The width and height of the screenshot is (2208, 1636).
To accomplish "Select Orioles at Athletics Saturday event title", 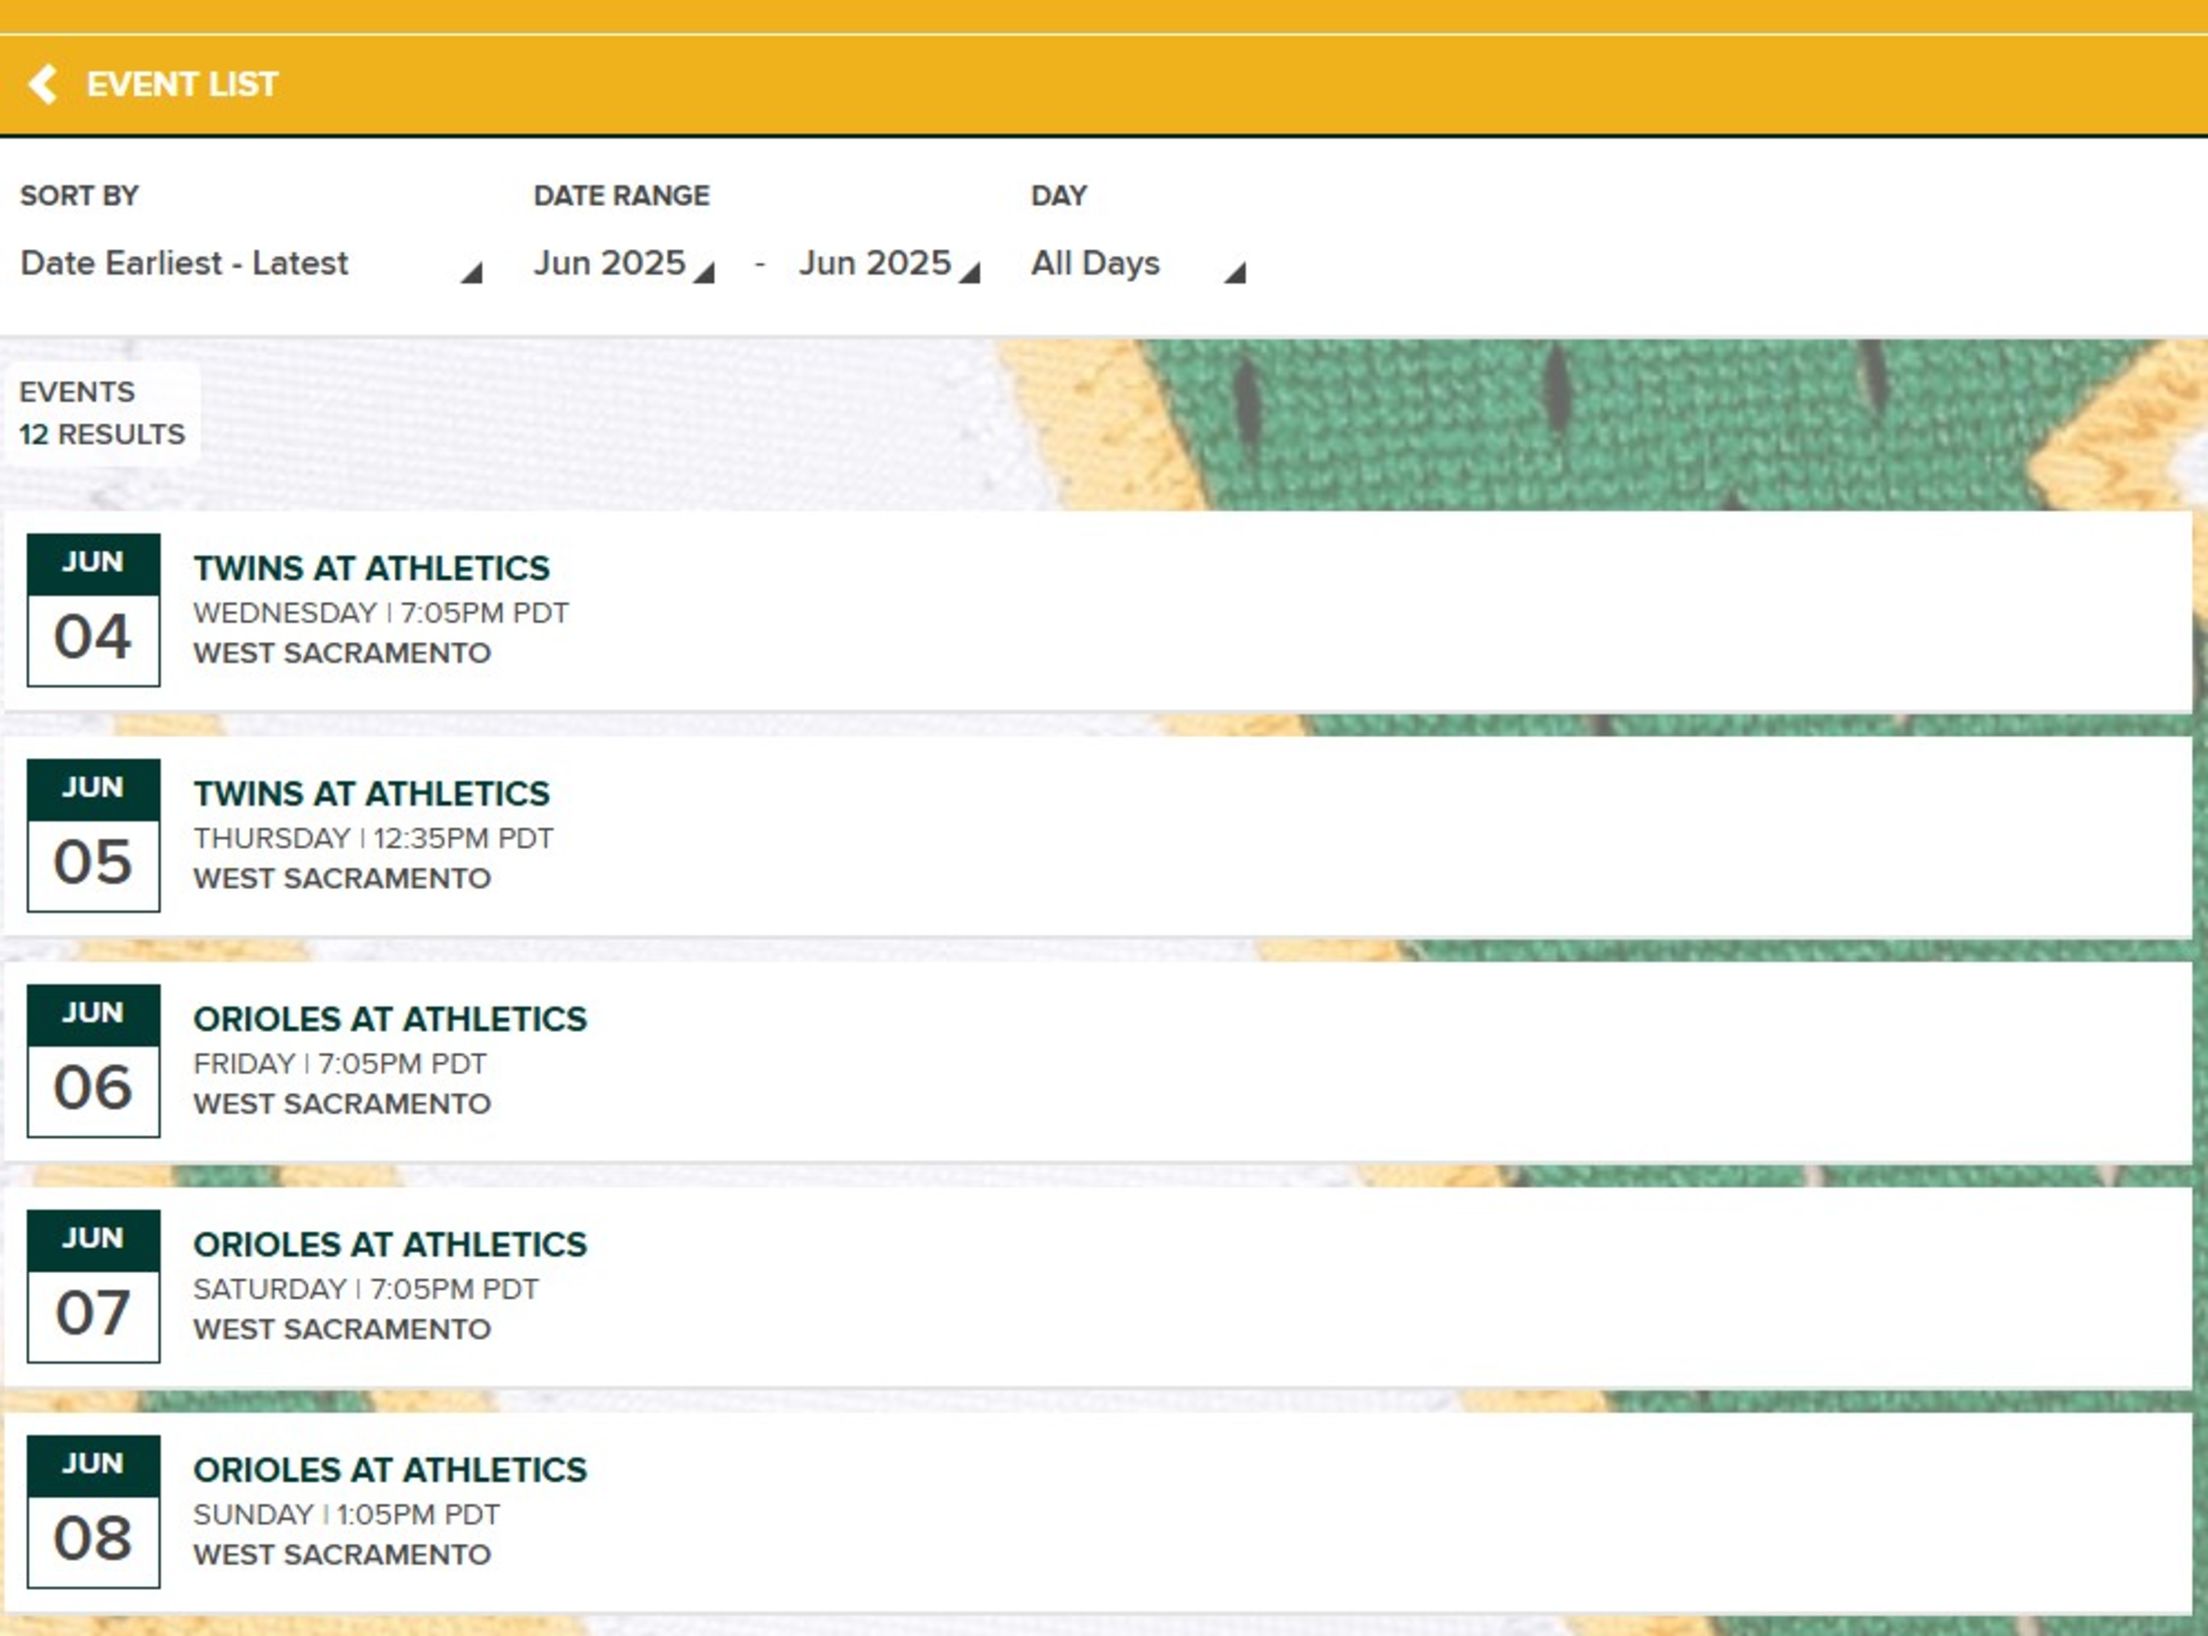I will [x=390, y=1245].
